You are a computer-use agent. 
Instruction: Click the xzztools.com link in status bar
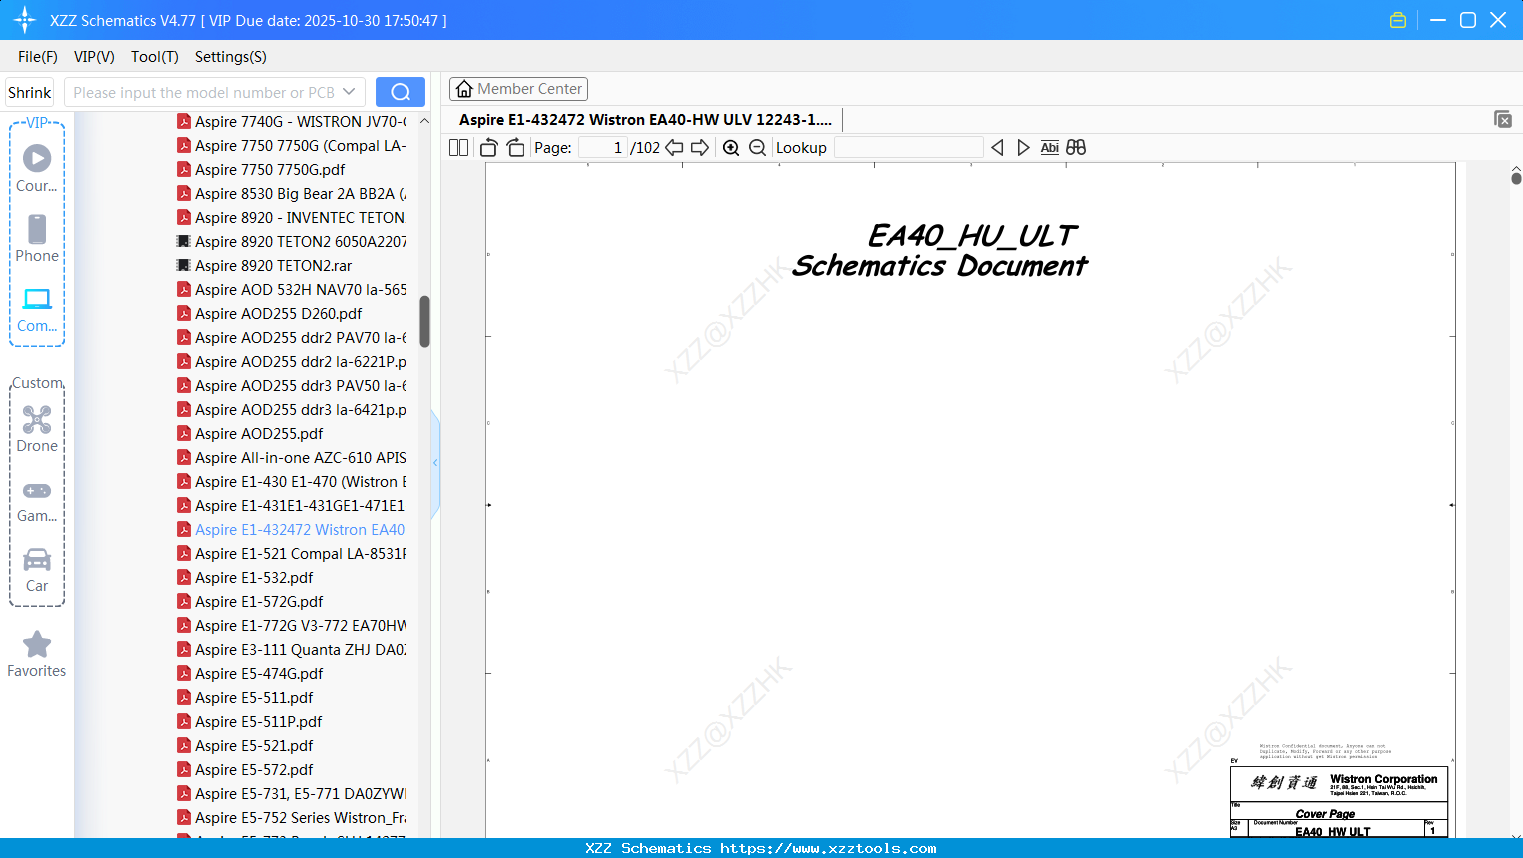pyautogui.click(x=828, y=848)
